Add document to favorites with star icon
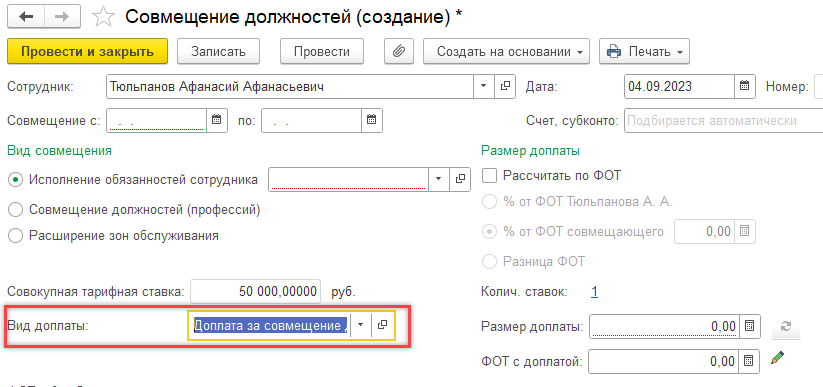This screenshot has height=387, width=823. [103, 17]
